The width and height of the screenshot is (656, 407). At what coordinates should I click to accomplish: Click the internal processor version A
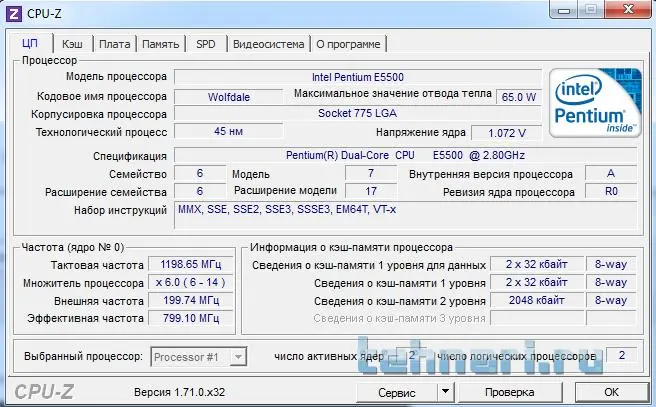(x=611, y=173)
